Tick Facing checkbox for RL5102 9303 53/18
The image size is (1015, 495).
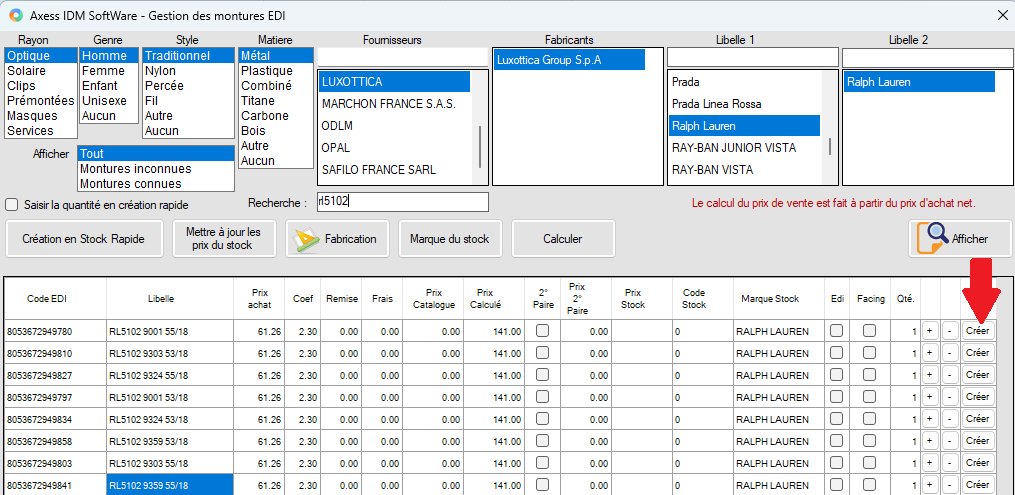tap(870, 353)
